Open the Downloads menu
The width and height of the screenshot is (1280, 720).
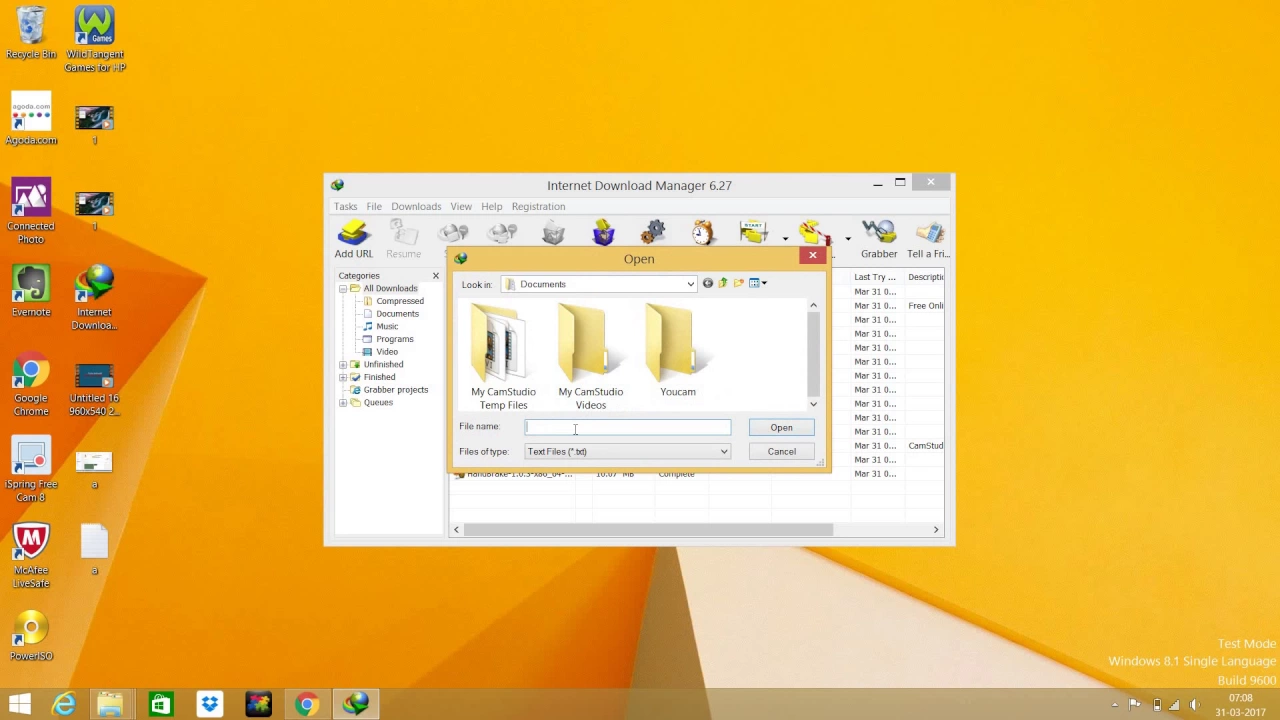(x=416, y=206)
